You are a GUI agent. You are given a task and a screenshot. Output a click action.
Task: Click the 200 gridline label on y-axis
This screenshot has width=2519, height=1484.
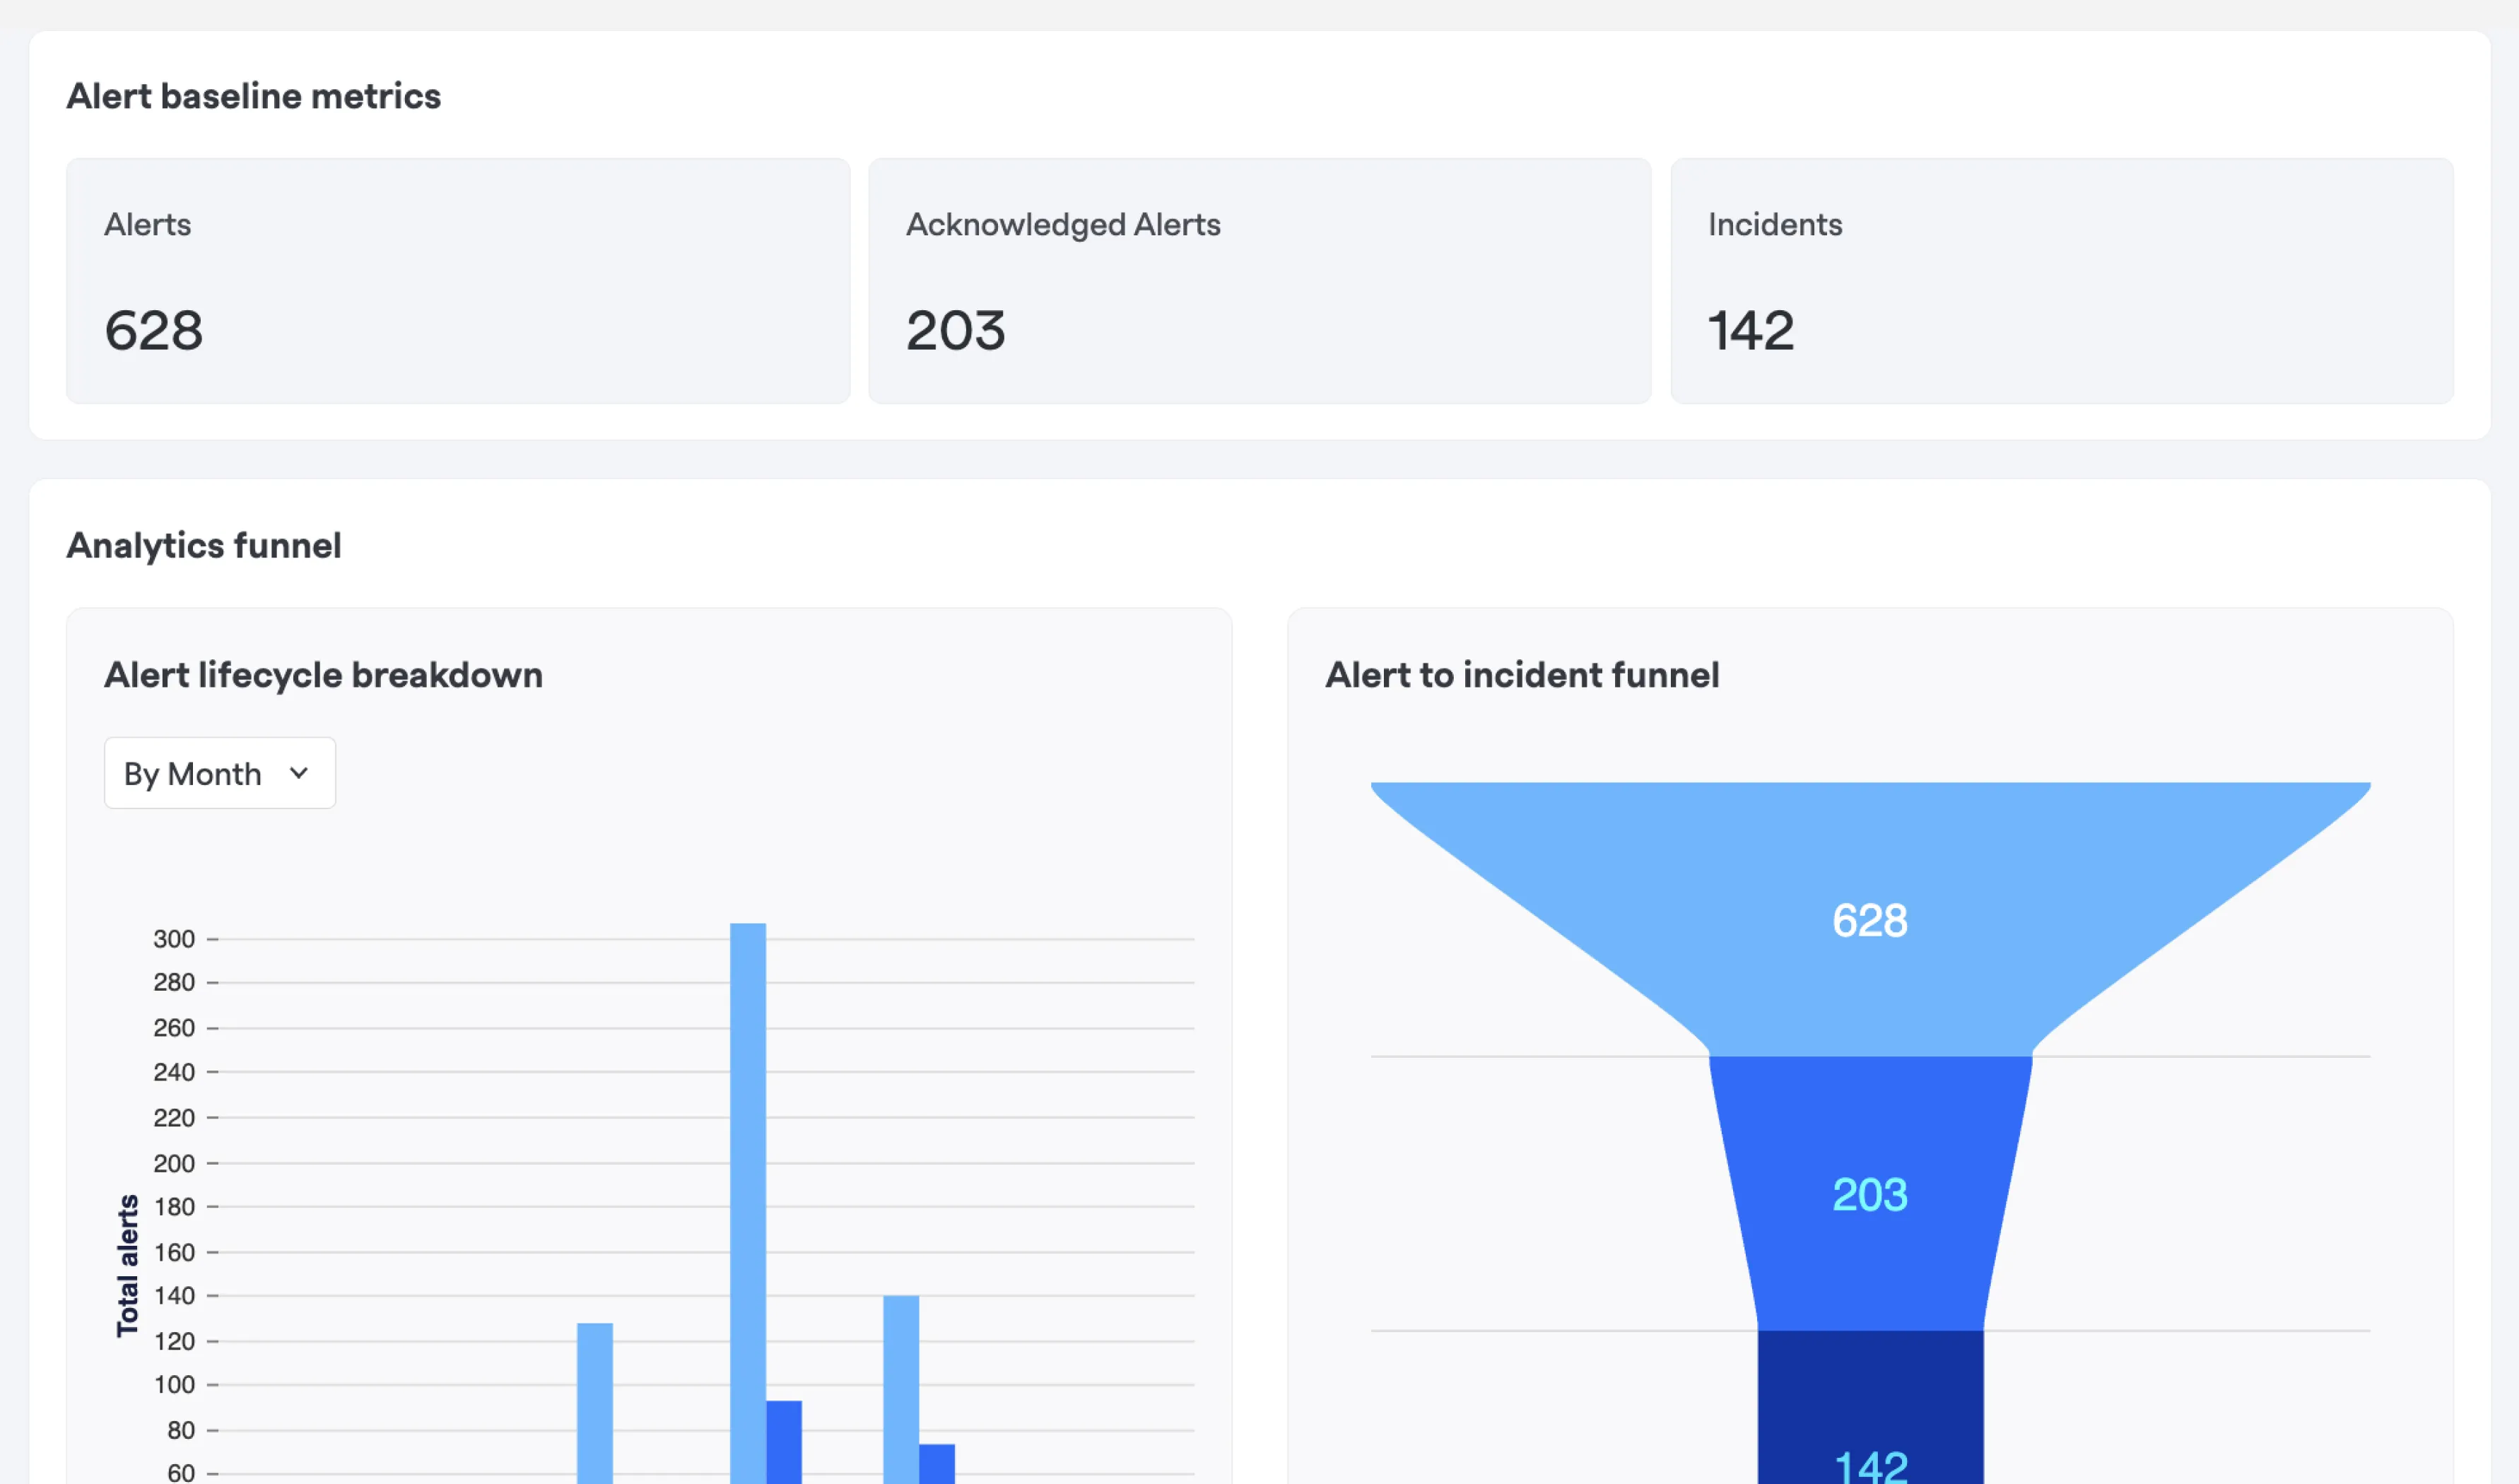pyautogui.click(x=174, y=1163)
